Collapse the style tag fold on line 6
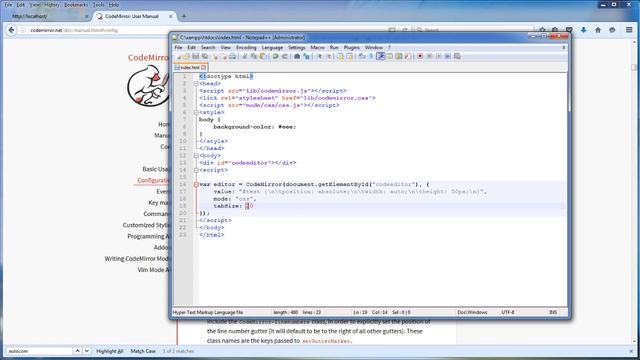 196,112
